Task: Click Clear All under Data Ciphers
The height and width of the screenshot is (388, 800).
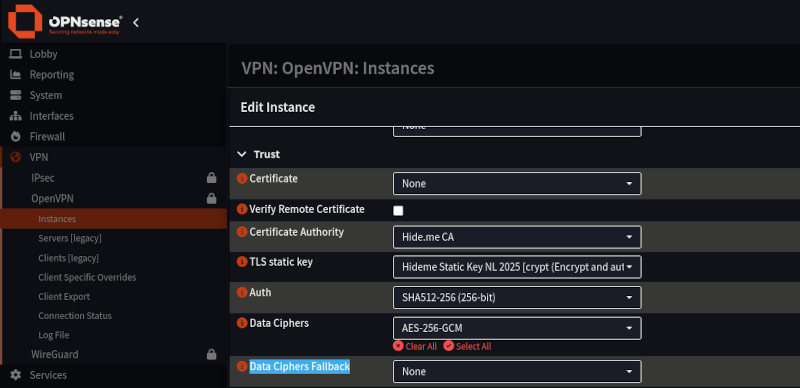Action: point(415,346)
